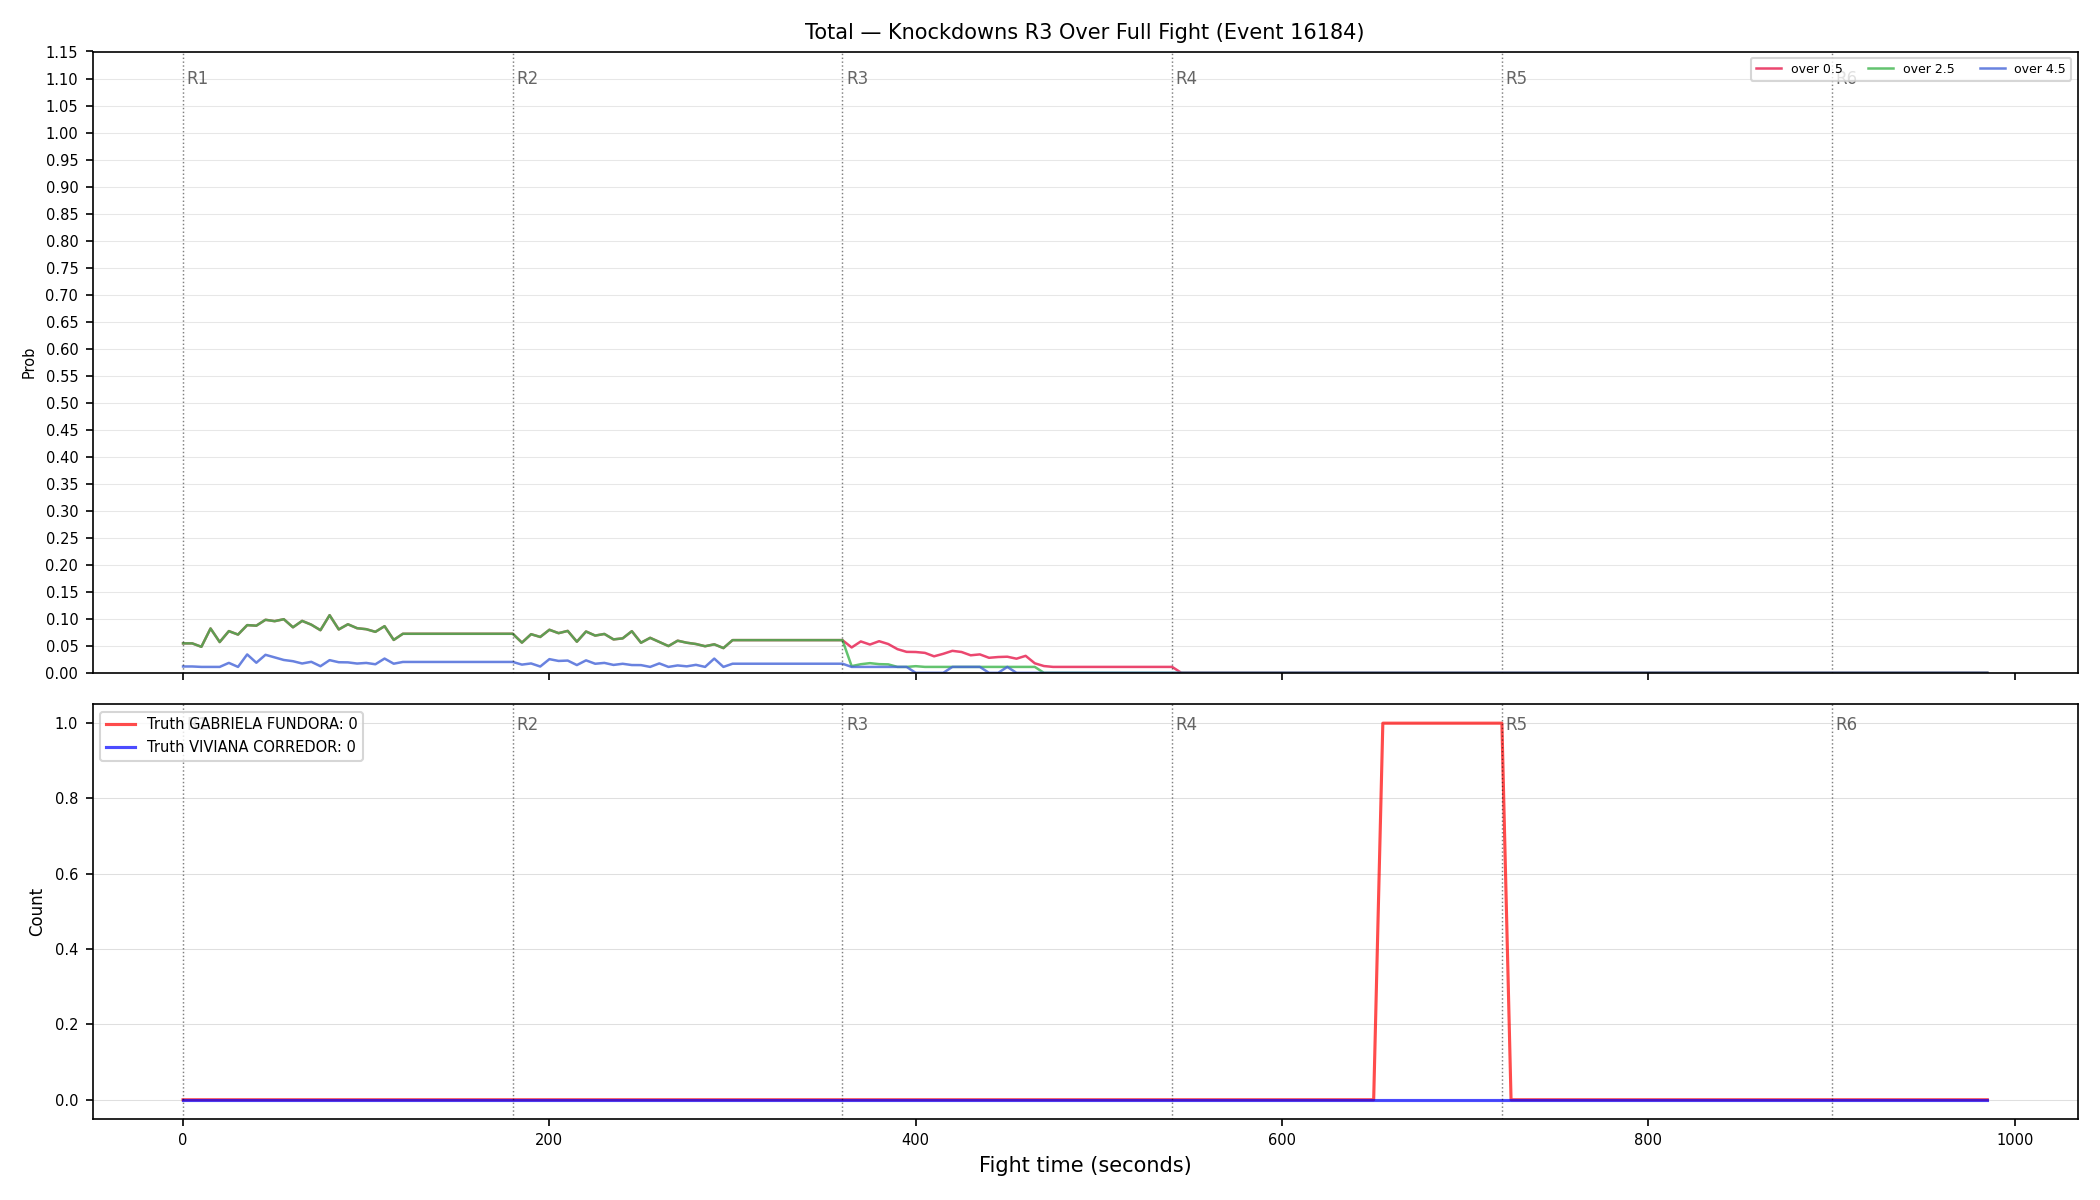The height and width of the screenshot is (1200, 2100).
Task: Click the Count axis tick label 0.8
Action: coord(67,799)
